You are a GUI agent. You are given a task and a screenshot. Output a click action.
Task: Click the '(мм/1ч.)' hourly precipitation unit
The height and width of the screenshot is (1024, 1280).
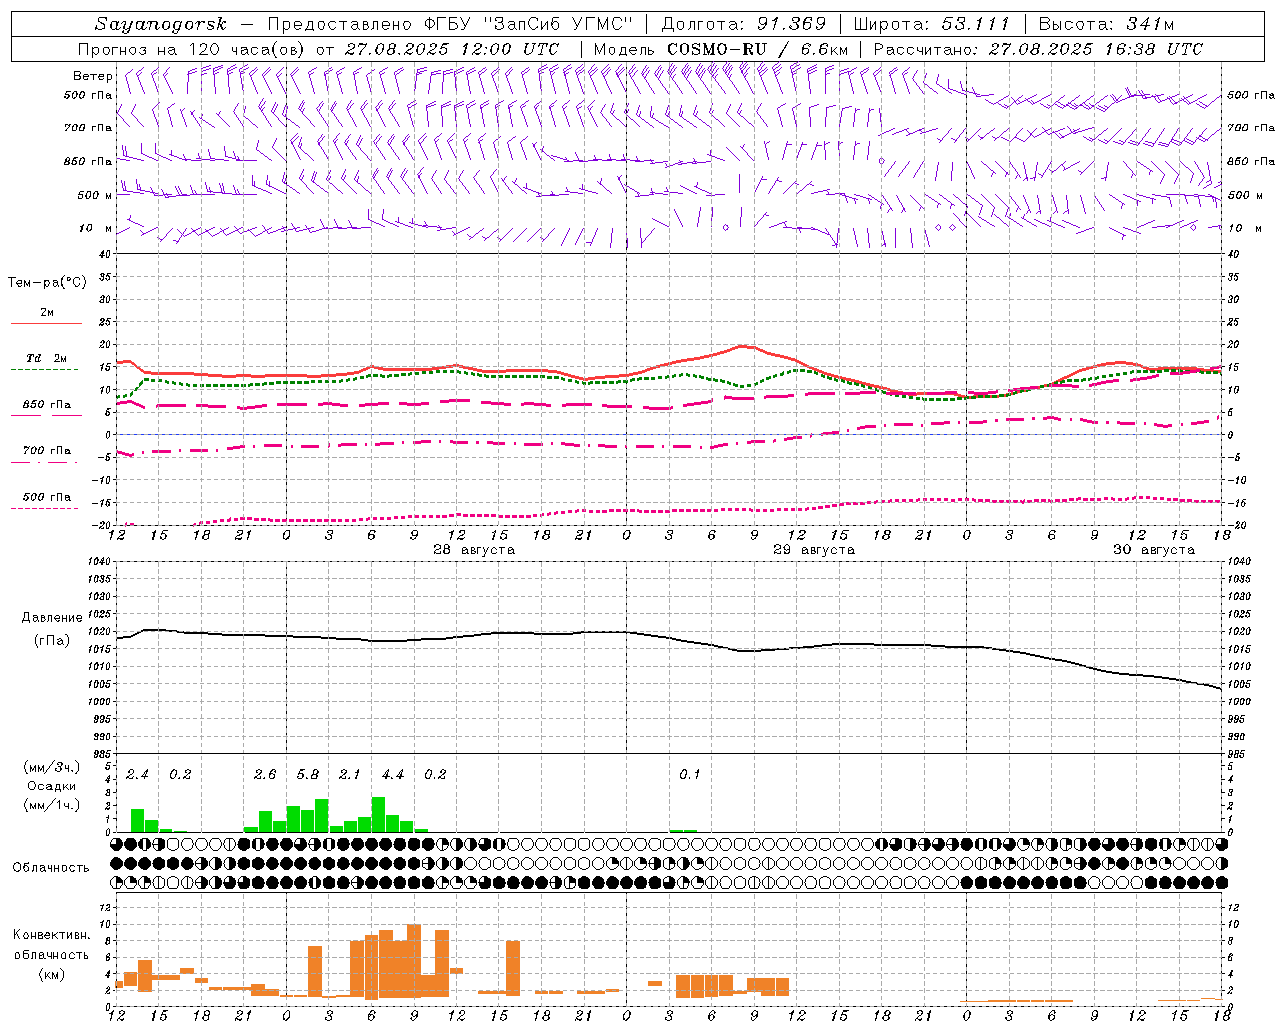pos(52,805)
